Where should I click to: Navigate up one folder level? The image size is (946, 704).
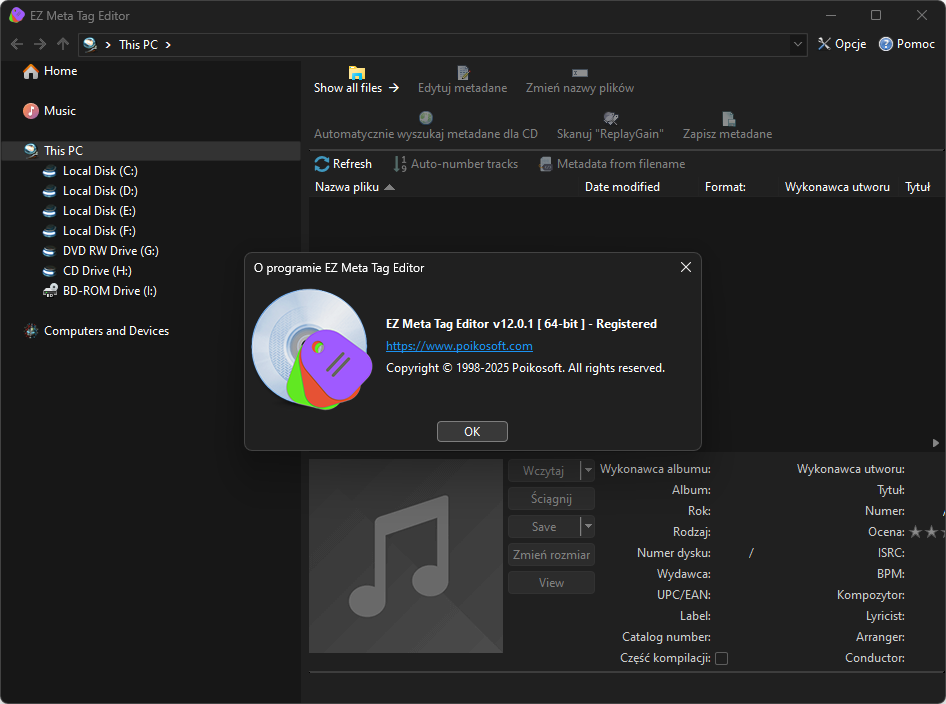(63, 44)
